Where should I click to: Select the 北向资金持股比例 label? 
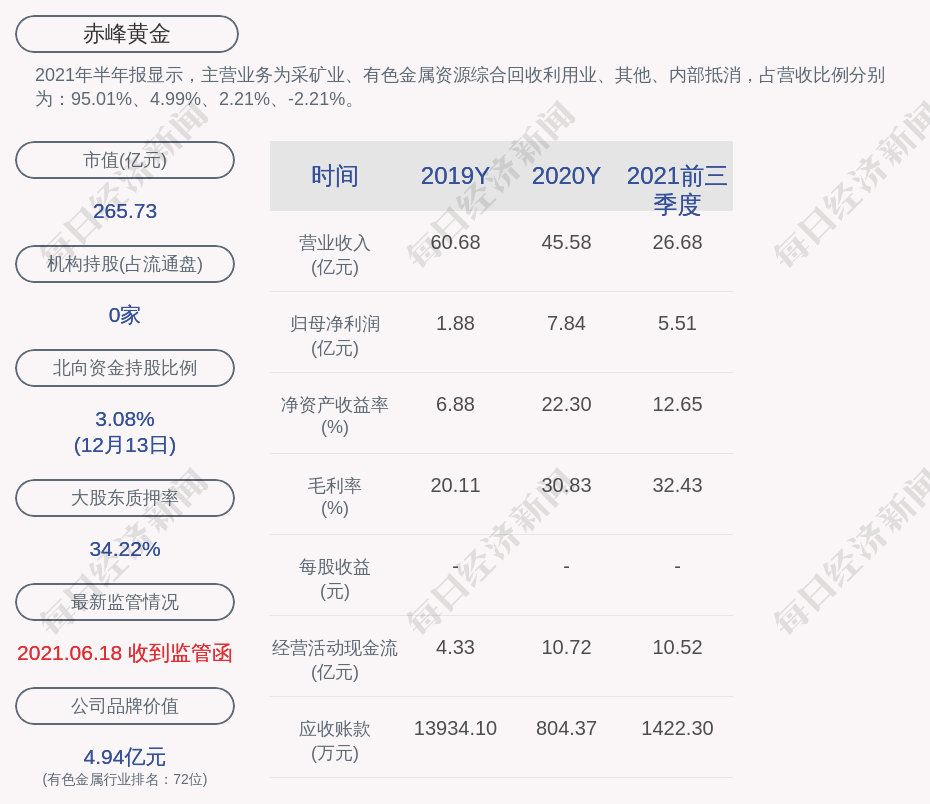[x=125, y=368]
